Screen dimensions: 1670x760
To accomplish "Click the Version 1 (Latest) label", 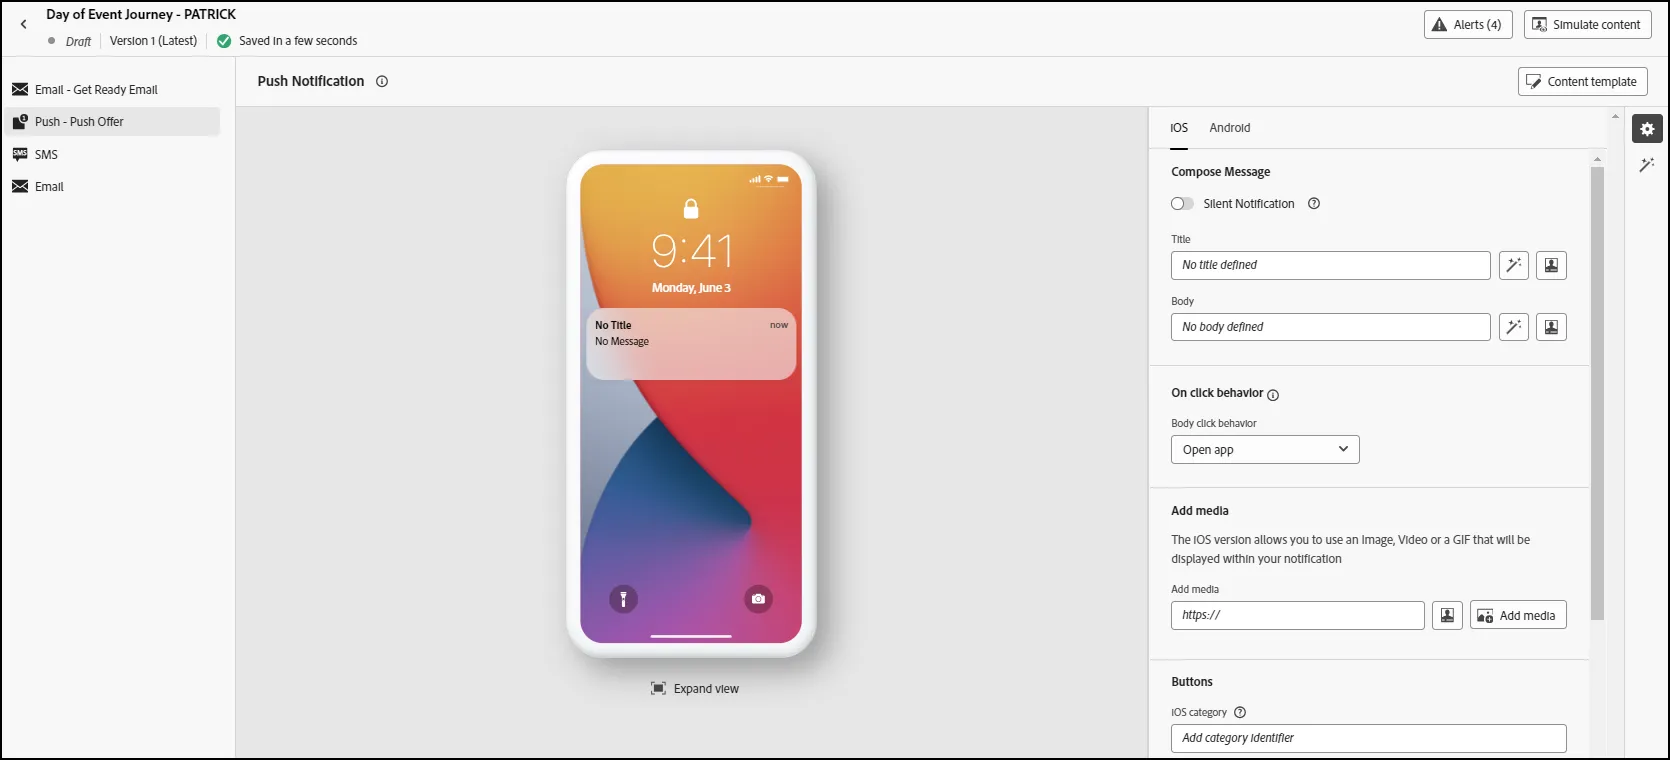I will tap(153, 41).
